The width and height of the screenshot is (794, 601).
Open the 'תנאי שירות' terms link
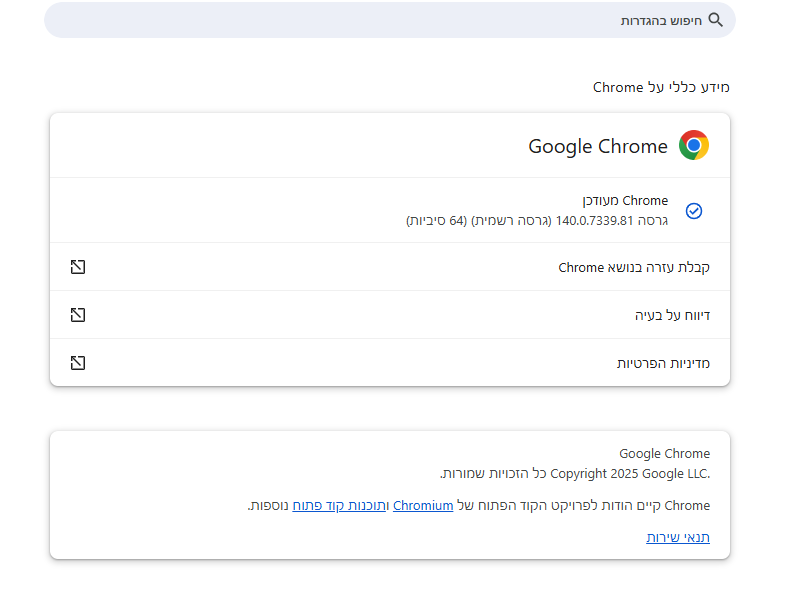(678, 537)
